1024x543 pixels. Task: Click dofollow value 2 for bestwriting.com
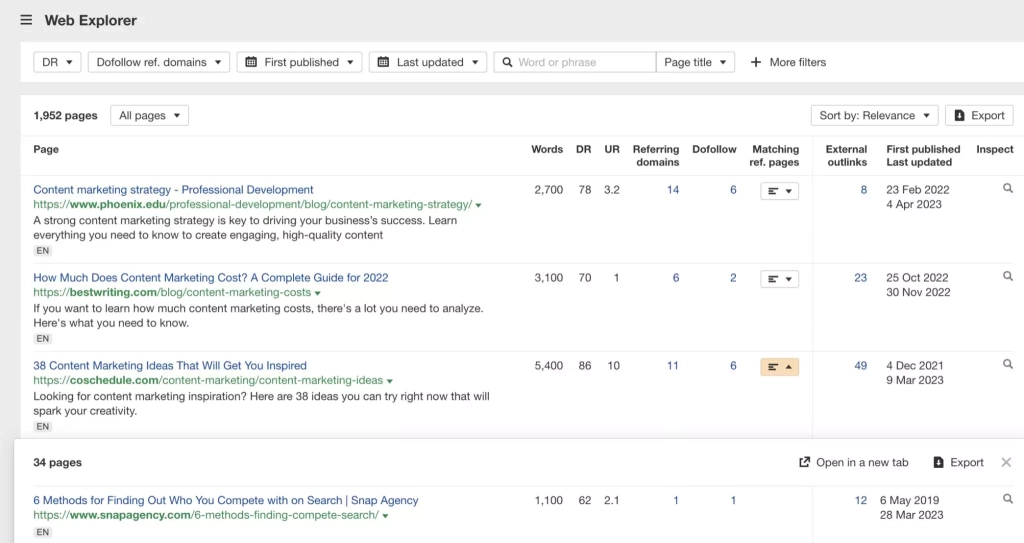coord(733,278)
